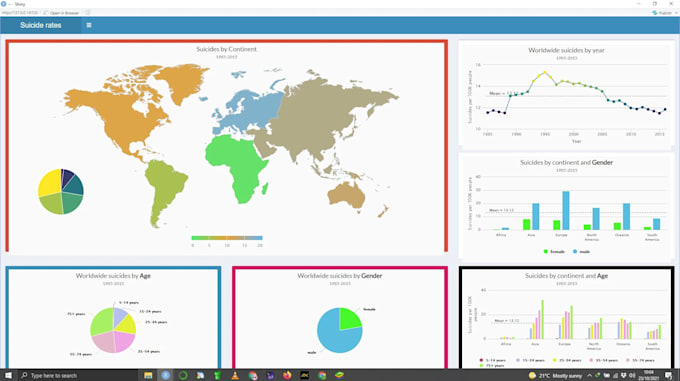Open File Explorer from the taskbar

pyautogui.click(x=148, y=375)
